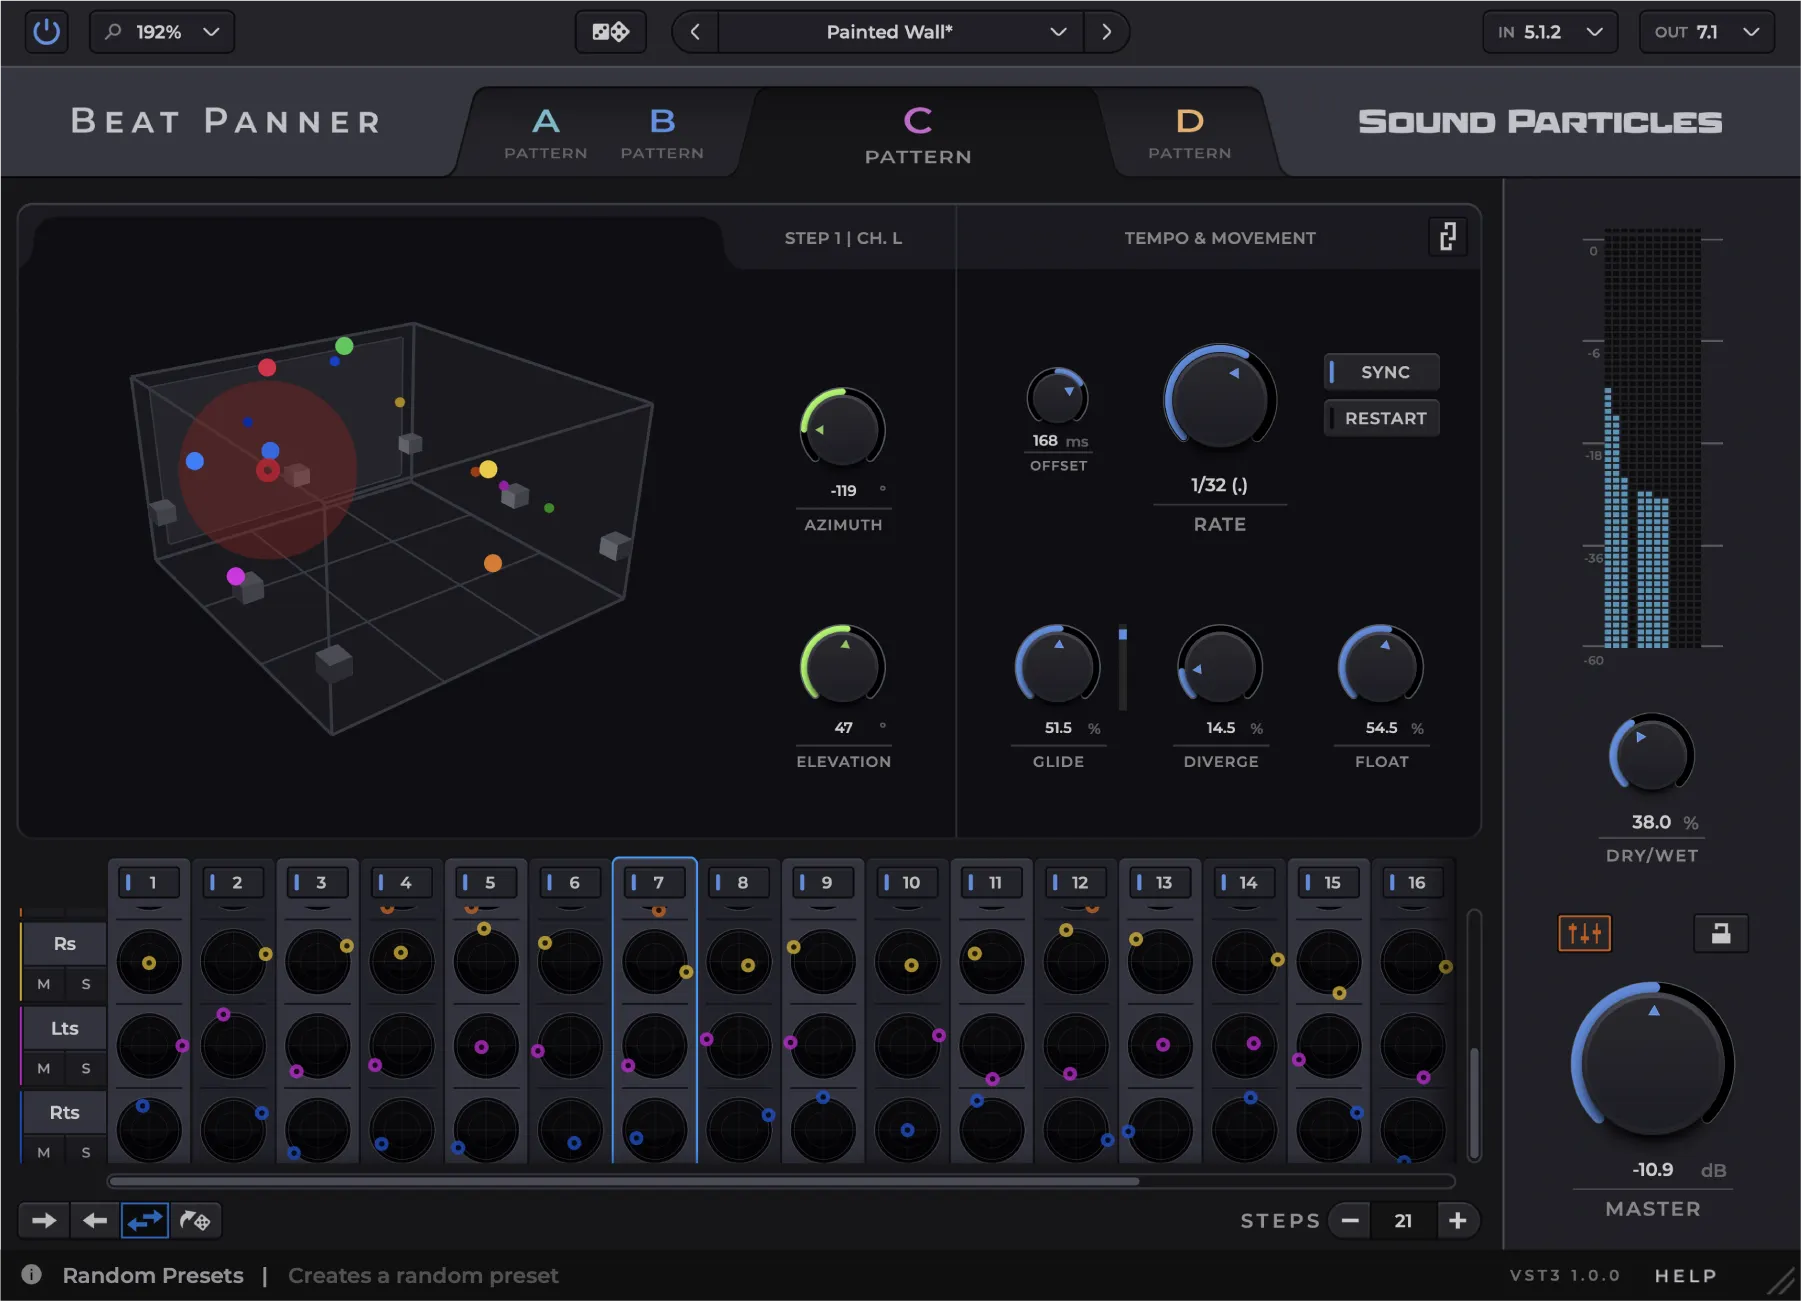Mute the Lts channel
This screenshot has height=1301, width=1801.
pyautogui.click(x=44, y=1068)
